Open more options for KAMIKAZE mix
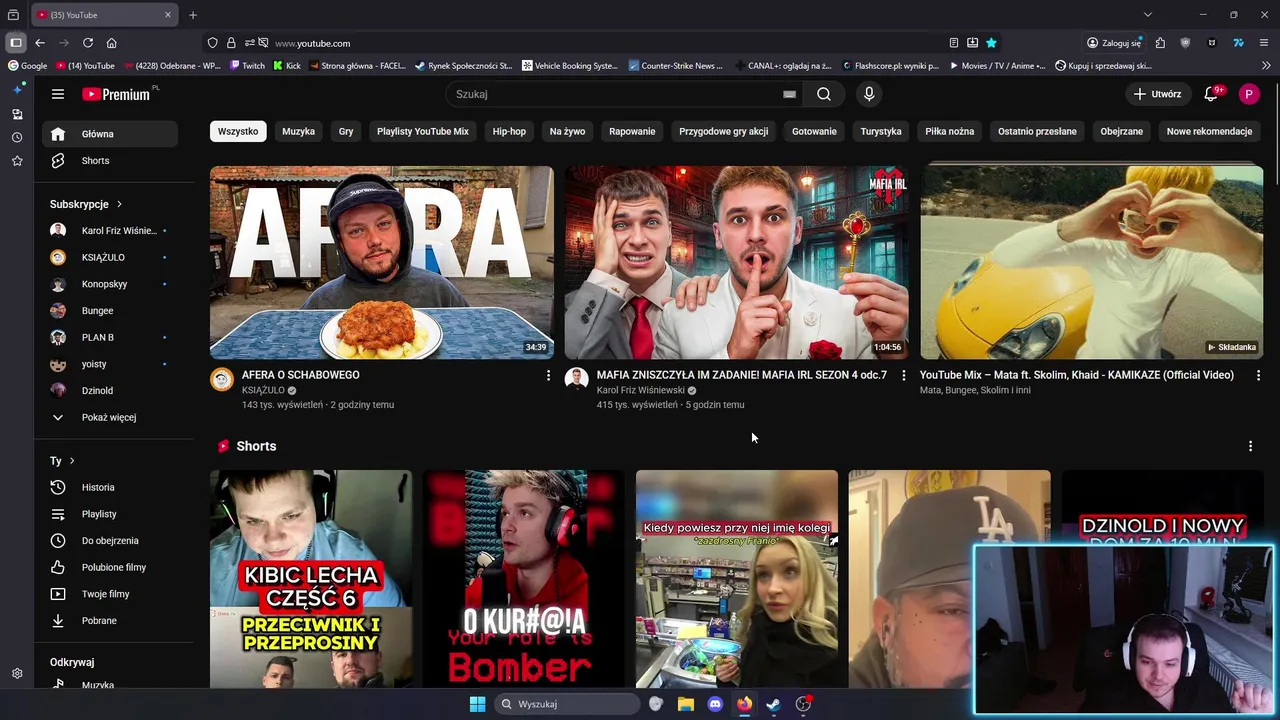 pos(1258,375)
